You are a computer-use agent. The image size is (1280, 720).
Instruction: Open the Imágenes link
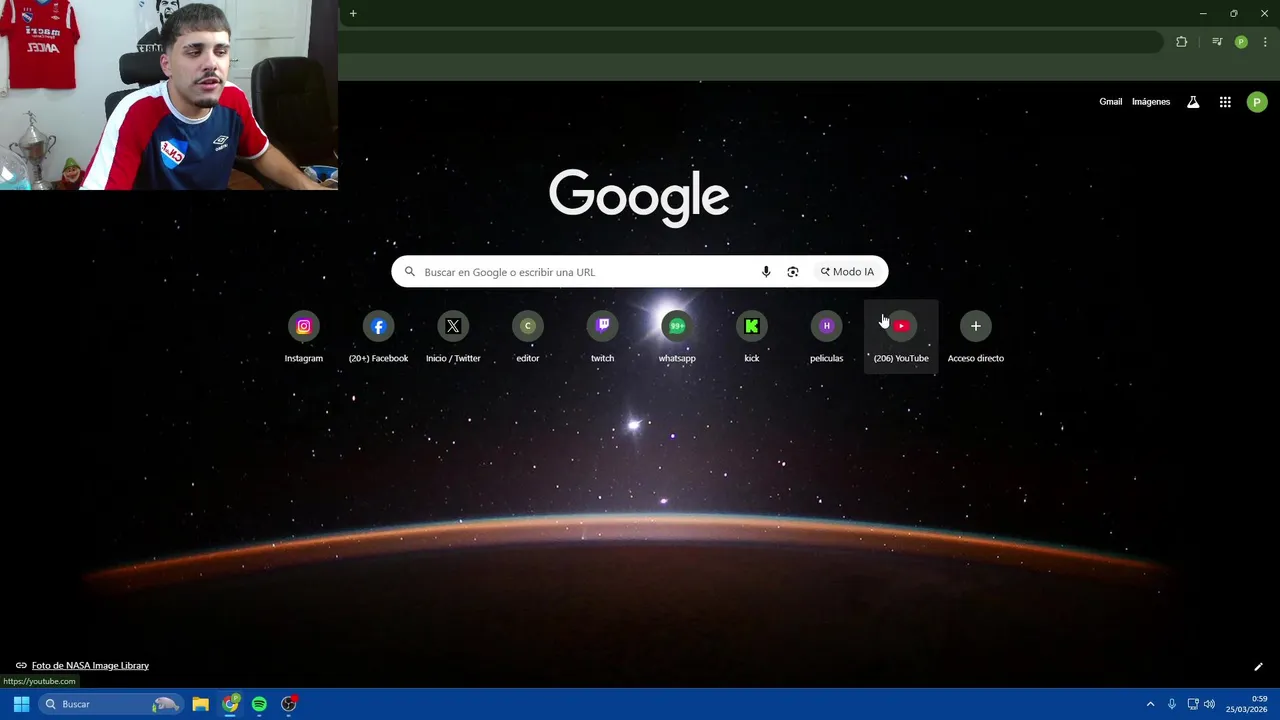click(1151, 102)
